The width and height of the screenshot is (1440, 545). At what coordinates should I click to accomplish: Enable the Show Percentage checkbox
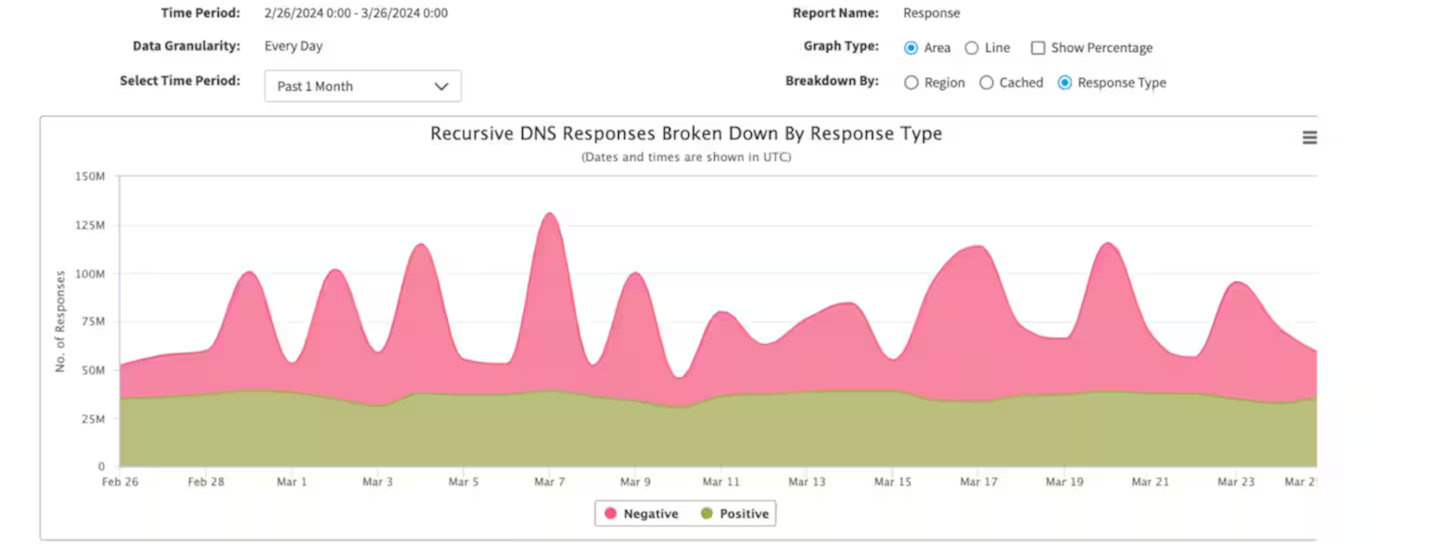[1038, 48]
